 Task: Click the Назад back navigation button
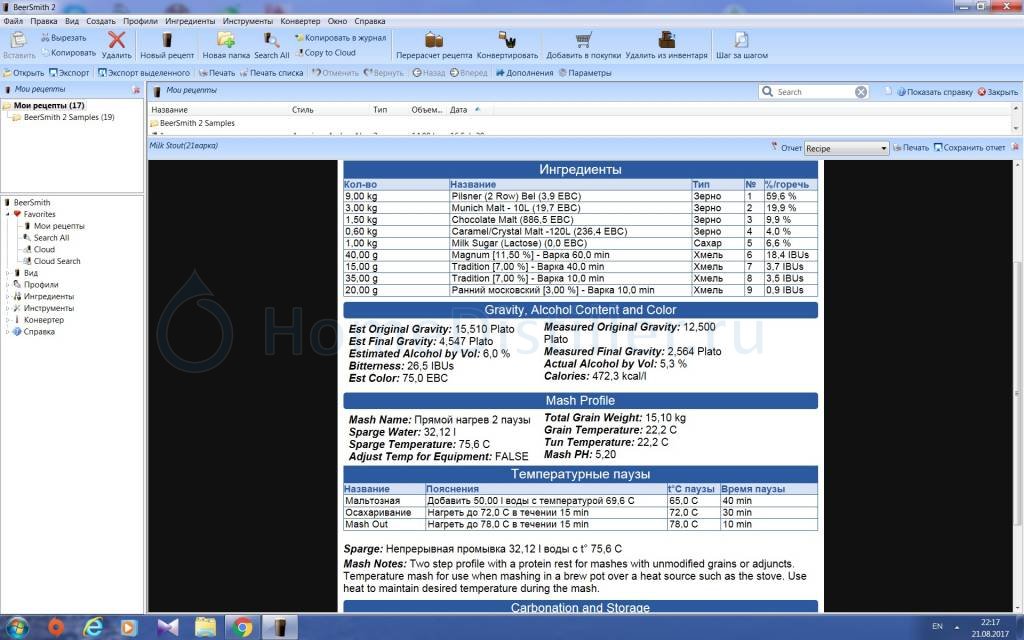pos(428,73)
